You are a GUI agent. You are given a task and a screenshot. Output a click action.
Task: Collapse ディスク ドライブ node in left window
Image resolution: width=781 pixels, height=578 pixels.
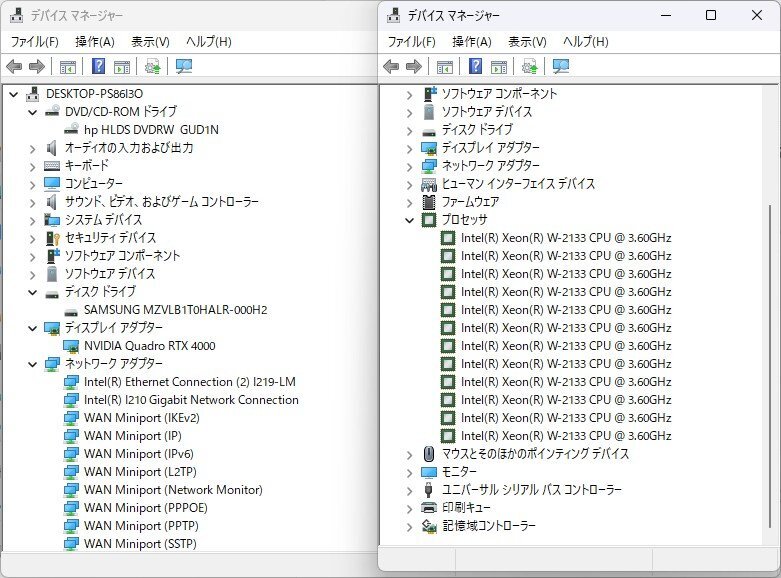point(32,292)
